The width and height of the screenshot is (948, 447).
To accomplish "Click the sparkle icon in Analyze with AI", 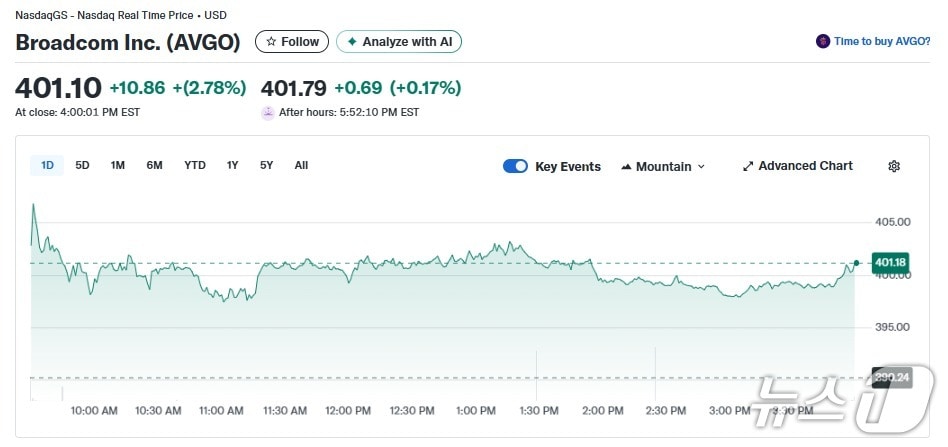I will point(351,42).
